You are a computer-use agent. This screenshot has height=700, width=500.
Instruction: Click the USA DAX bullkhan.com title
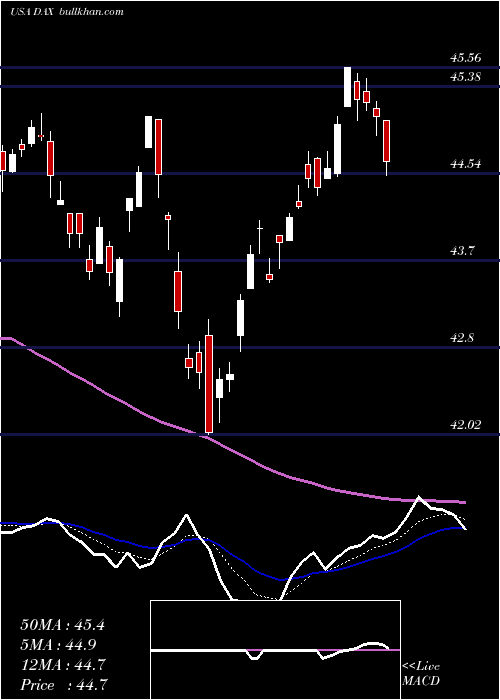(67, 12)
